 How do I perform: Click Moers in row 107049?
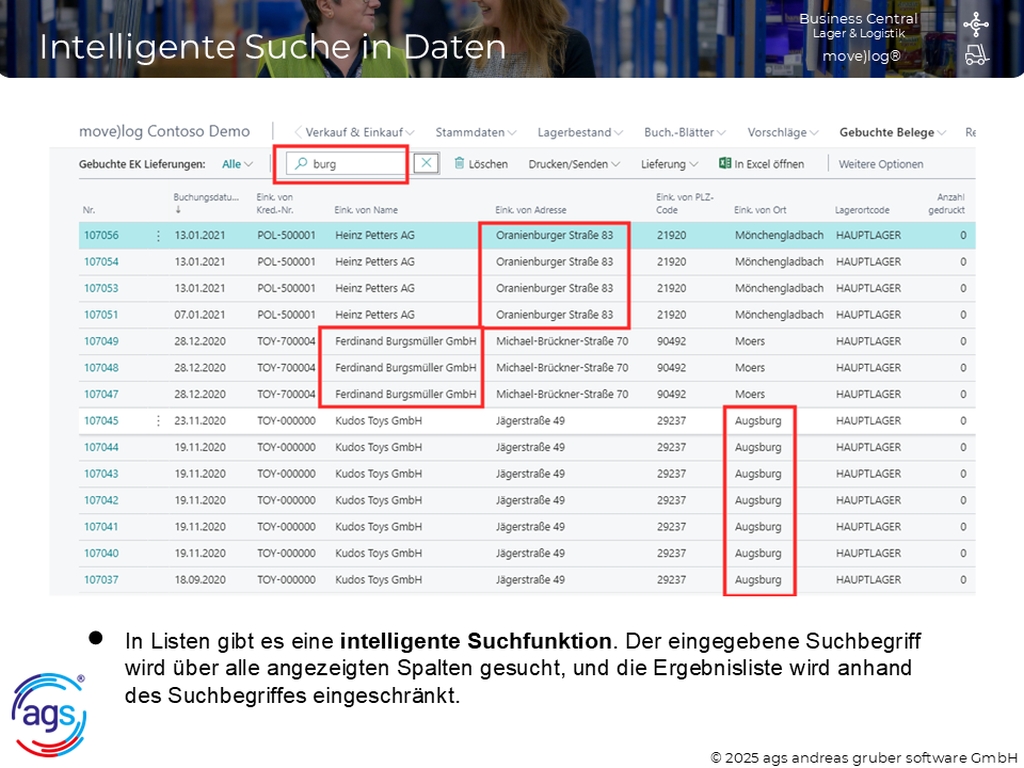click(x=750, y=342)
